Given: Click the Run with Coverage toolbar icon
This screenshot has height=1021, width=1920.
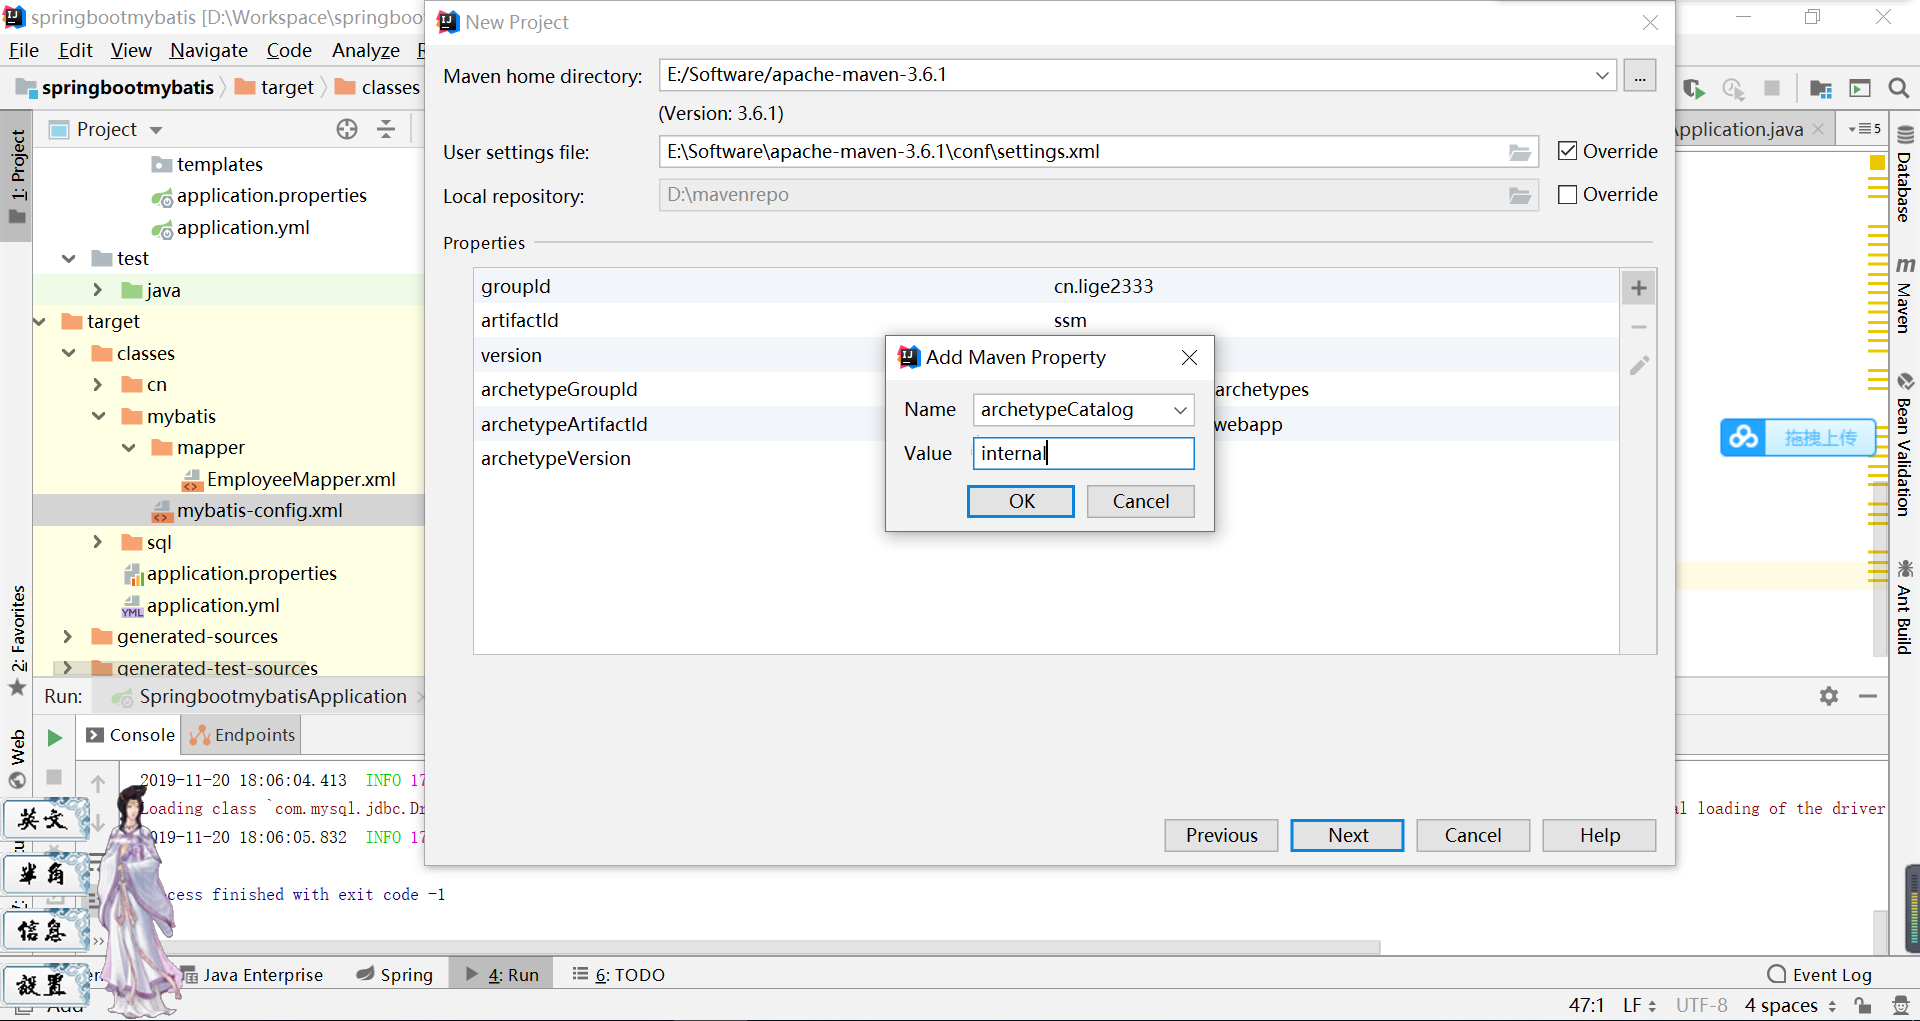Looking at the screenshot, I should click(x=1693, y=89).
